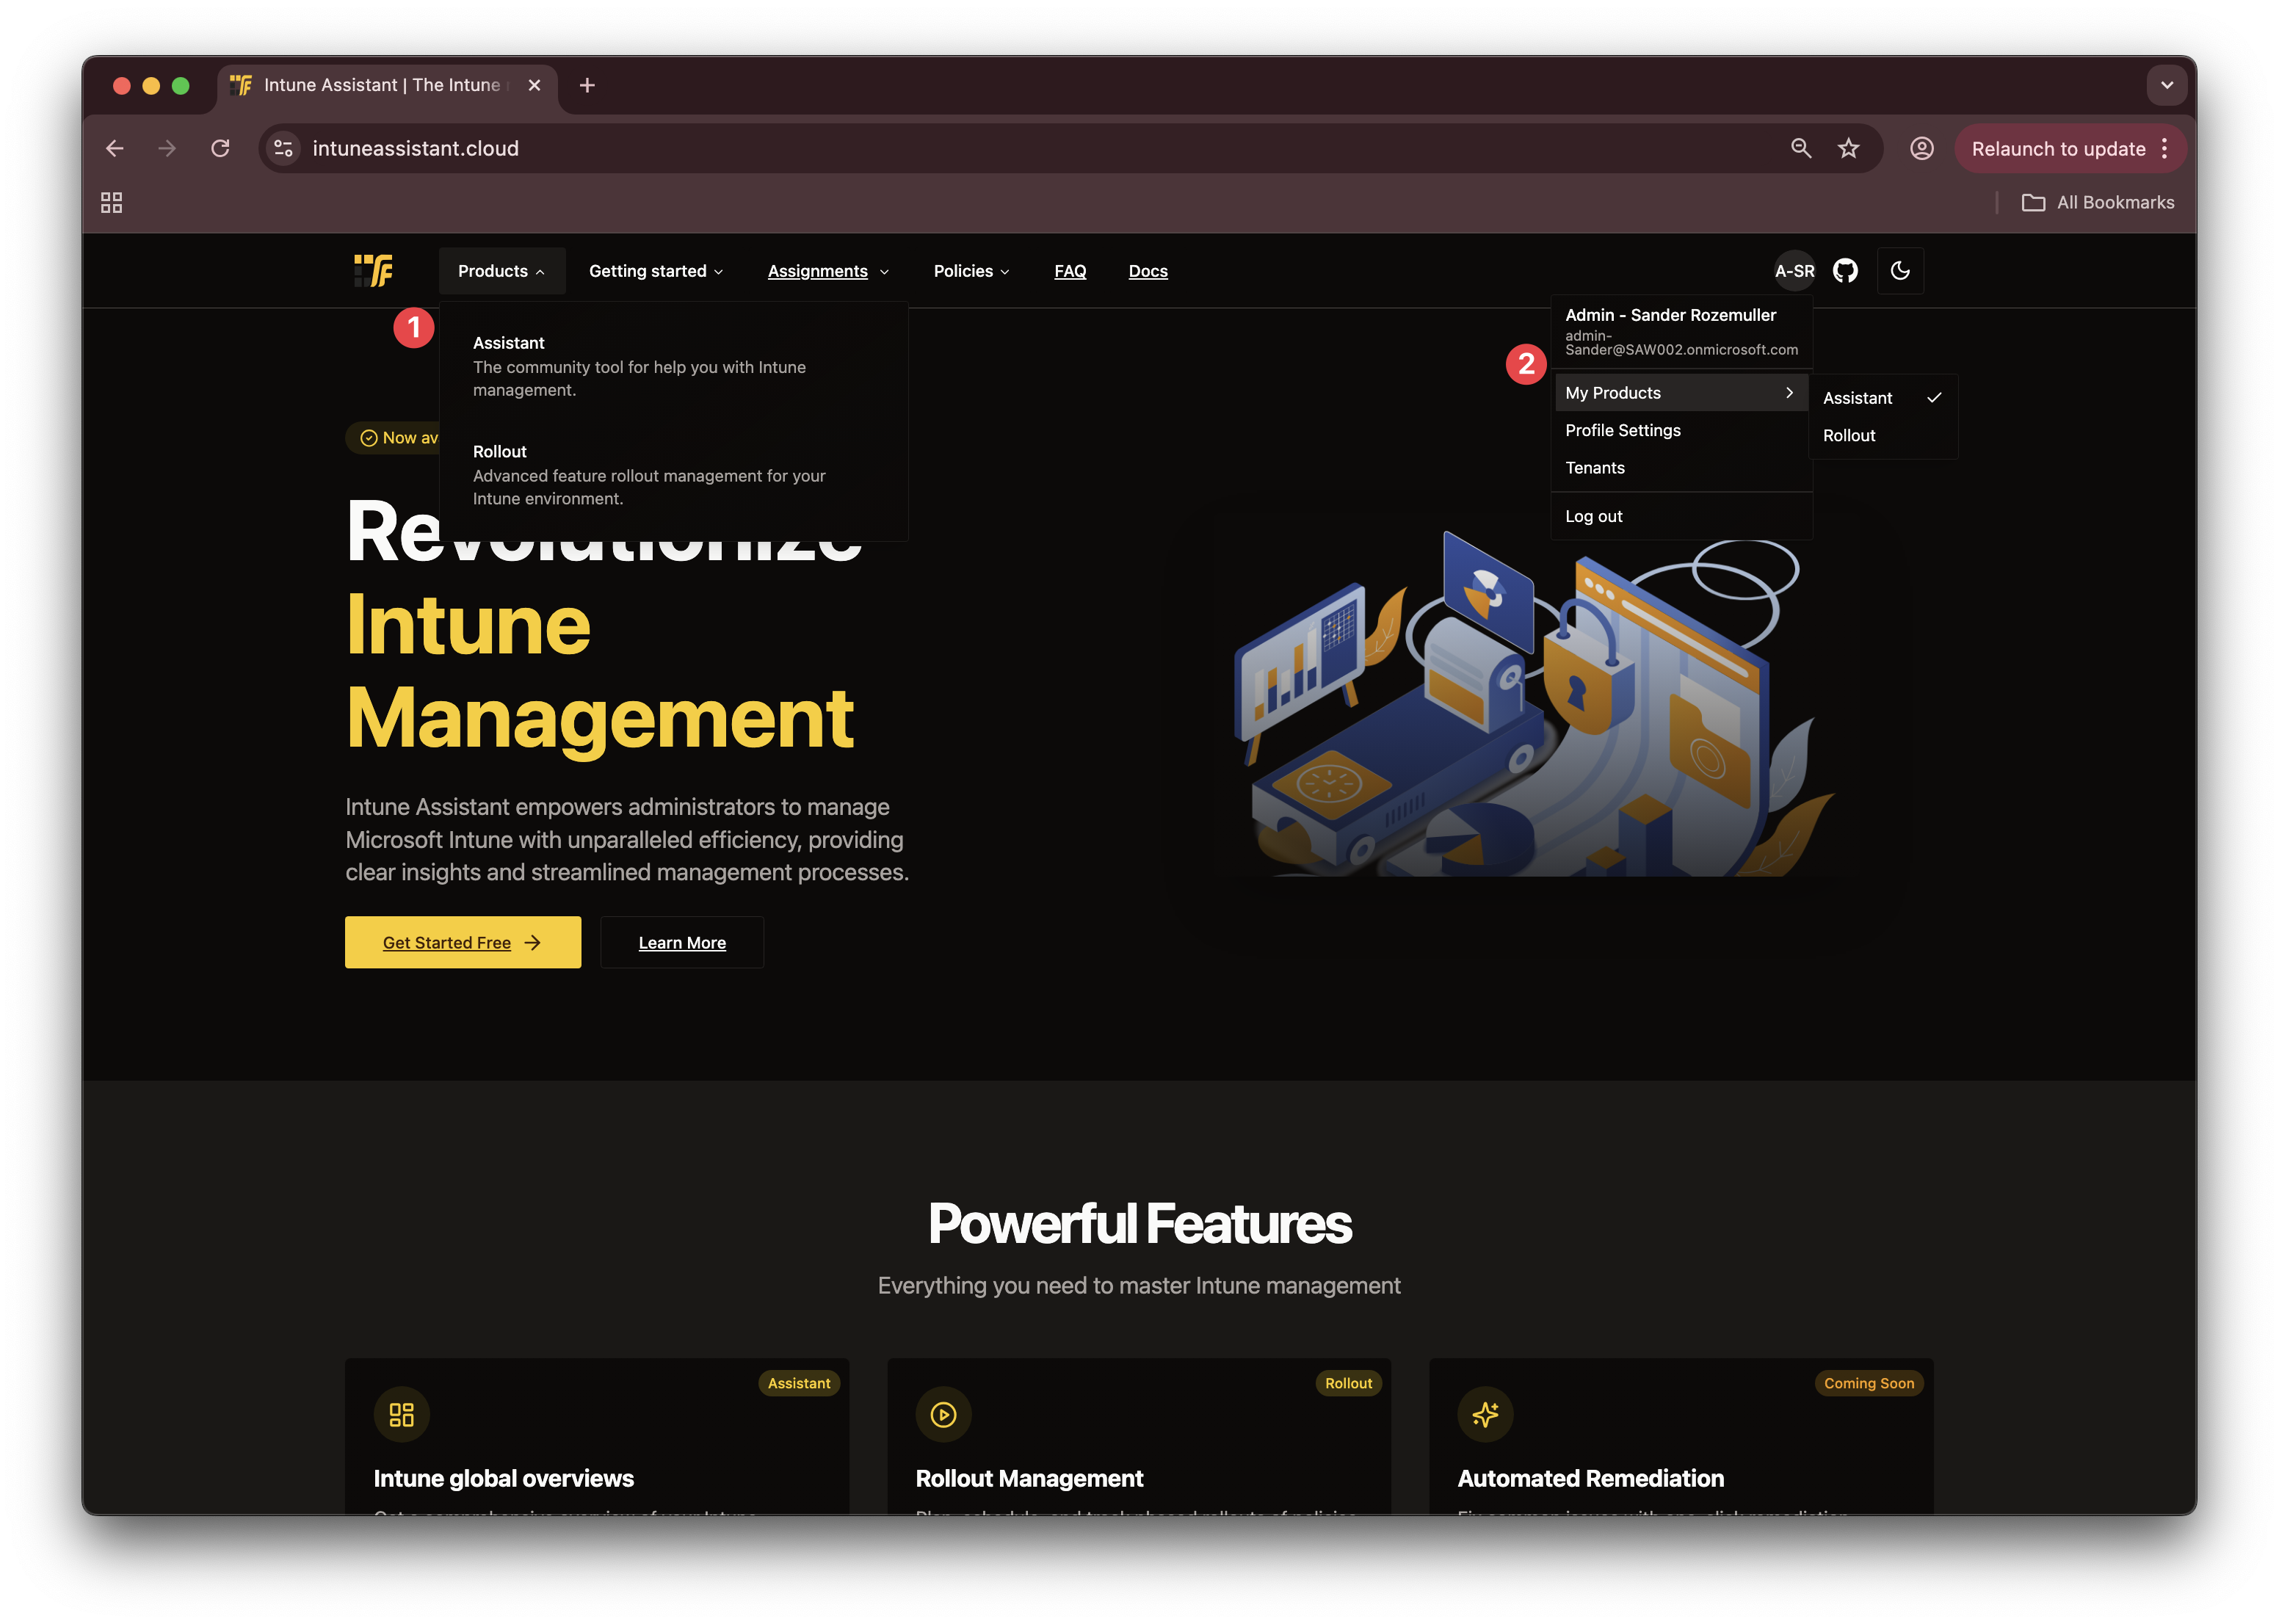Select Assistant in Products dropdown
This screenshot has height=1624, width=2279.
(x=672, y=366)
